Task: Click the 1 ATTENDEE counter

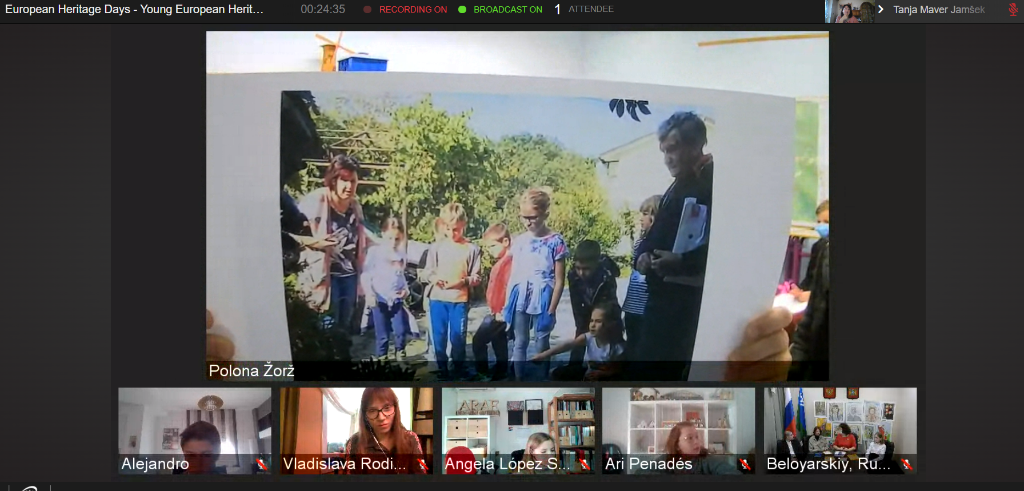Action: [x=584, y=9]
